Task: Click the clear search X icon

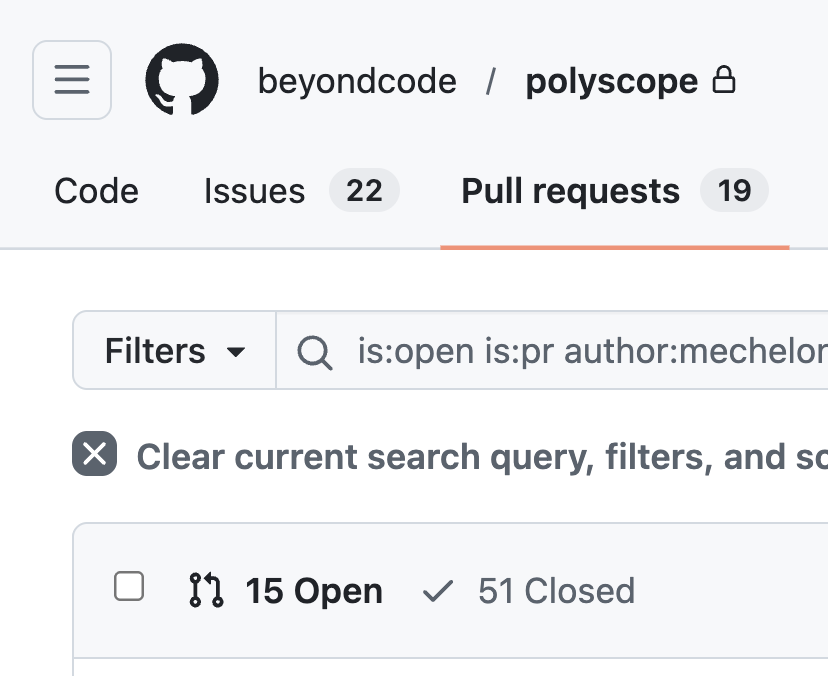Action: click(95, 454)
